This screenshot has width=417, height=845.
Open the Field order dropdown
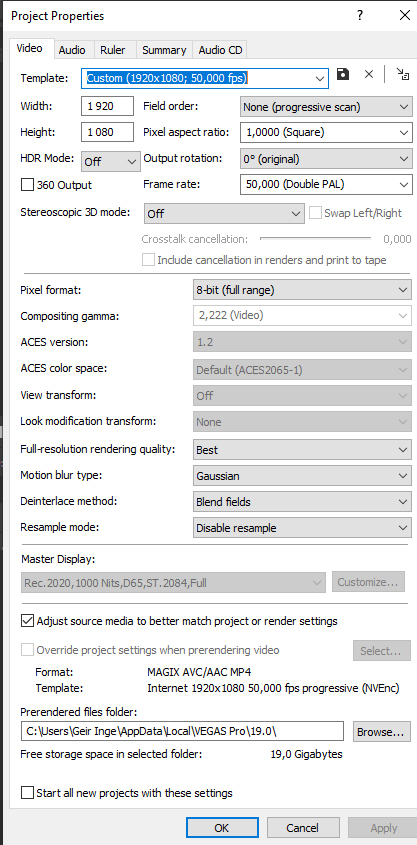326,107
